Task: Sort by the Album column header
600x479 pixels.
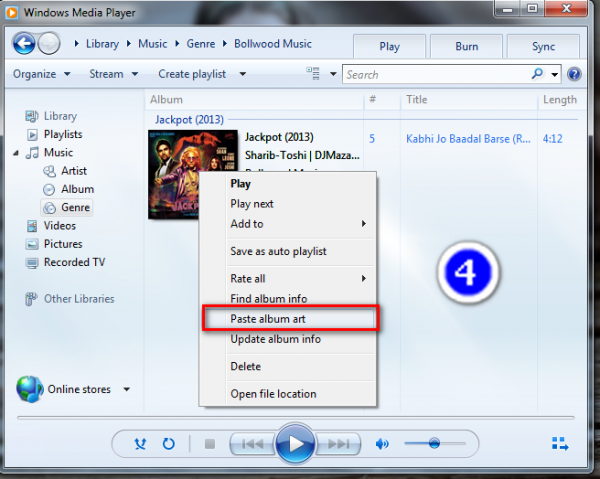Action: [166, 99]
